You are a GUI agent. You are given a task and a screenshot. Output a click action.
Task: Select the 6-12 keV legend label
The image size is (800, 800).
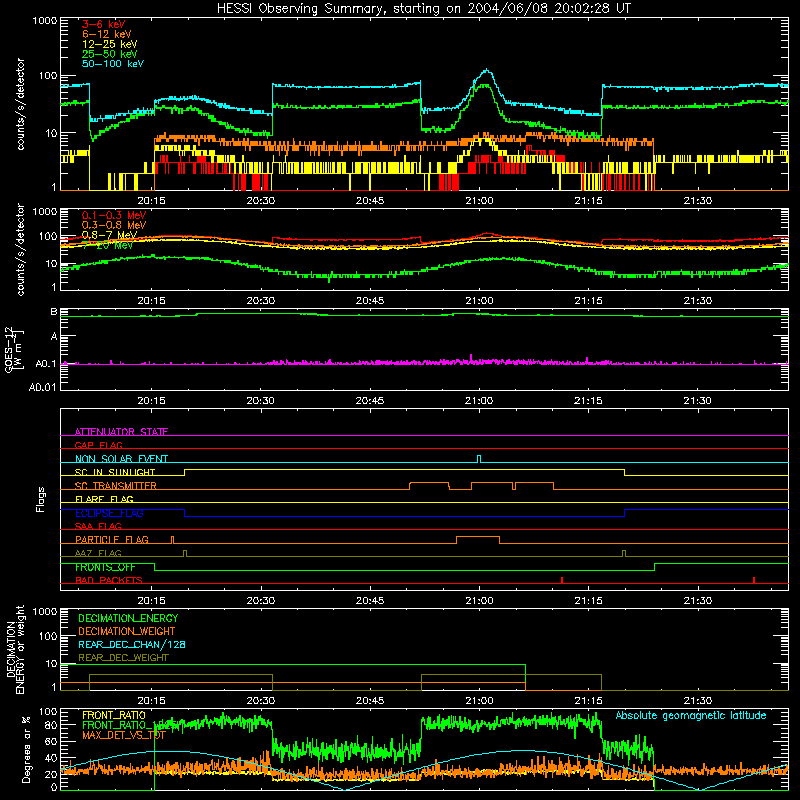[x=107, y=34]
